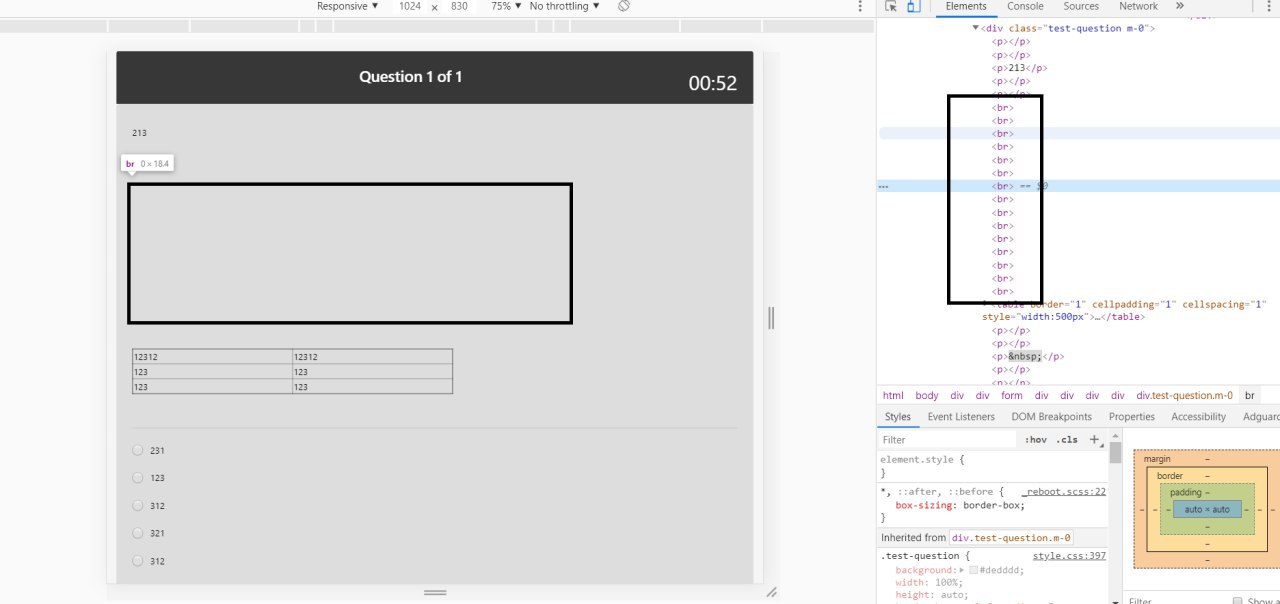Select the <p>213</p> DOM node
The height and width of the screenshot is (604, 1280).
pyautogui.click(x=1019, y=68)
